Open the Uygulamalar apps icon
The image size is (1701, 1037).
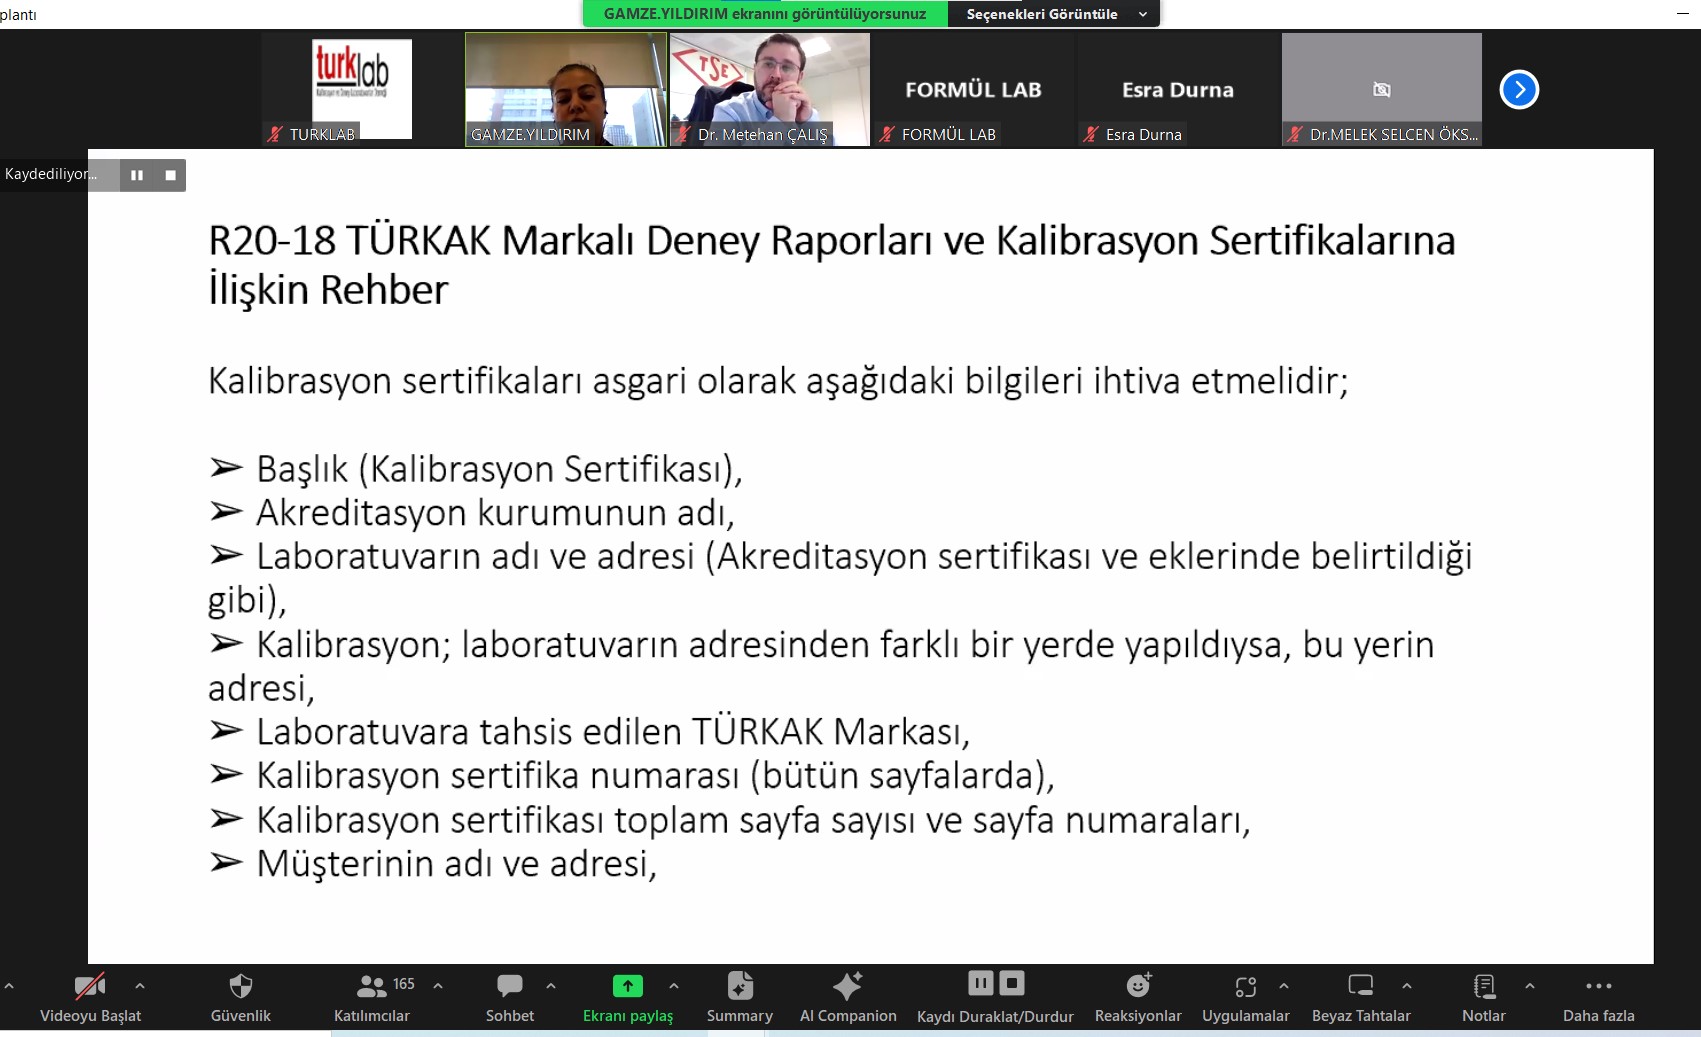pyautogui.click(x=1245, y=987)
